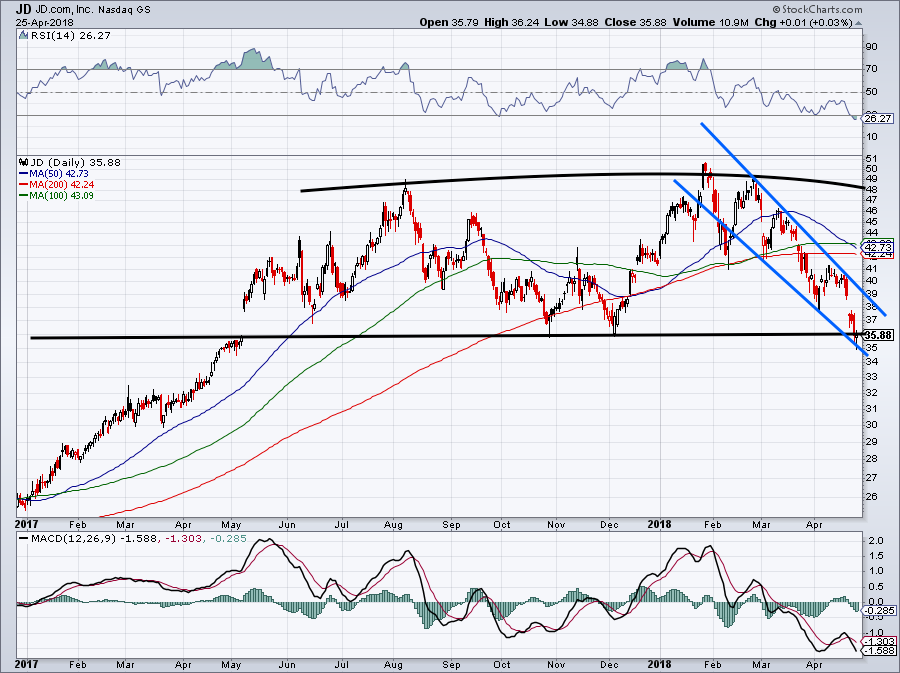Click the boxed 35.88 price tag on the right axis
This screenshot has width=900, height=673.
878,335
